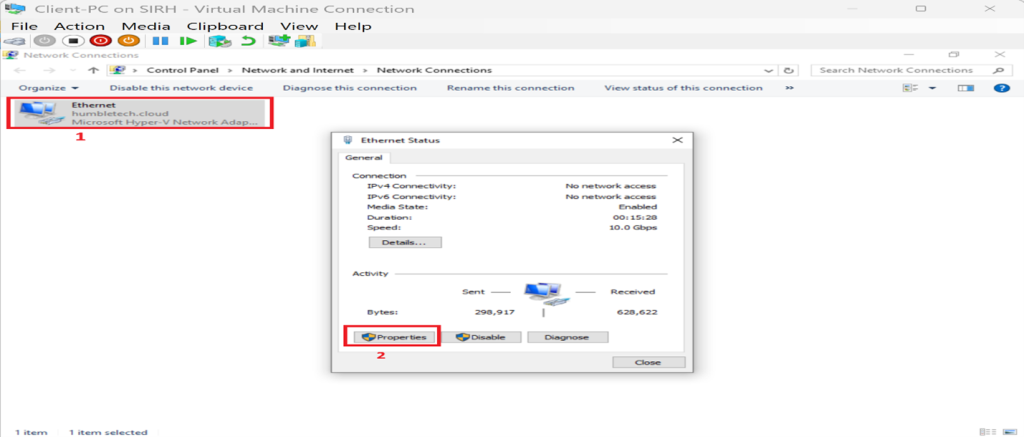Screen dimensions: 1024x437
Task: Select the Ethernet network adapter item
Action: coord(139,112)
